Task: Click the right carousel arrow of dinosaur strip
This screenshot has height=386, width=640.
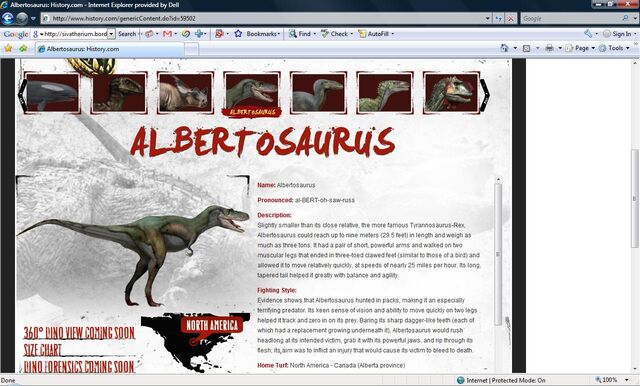Action: coord(485,95)
